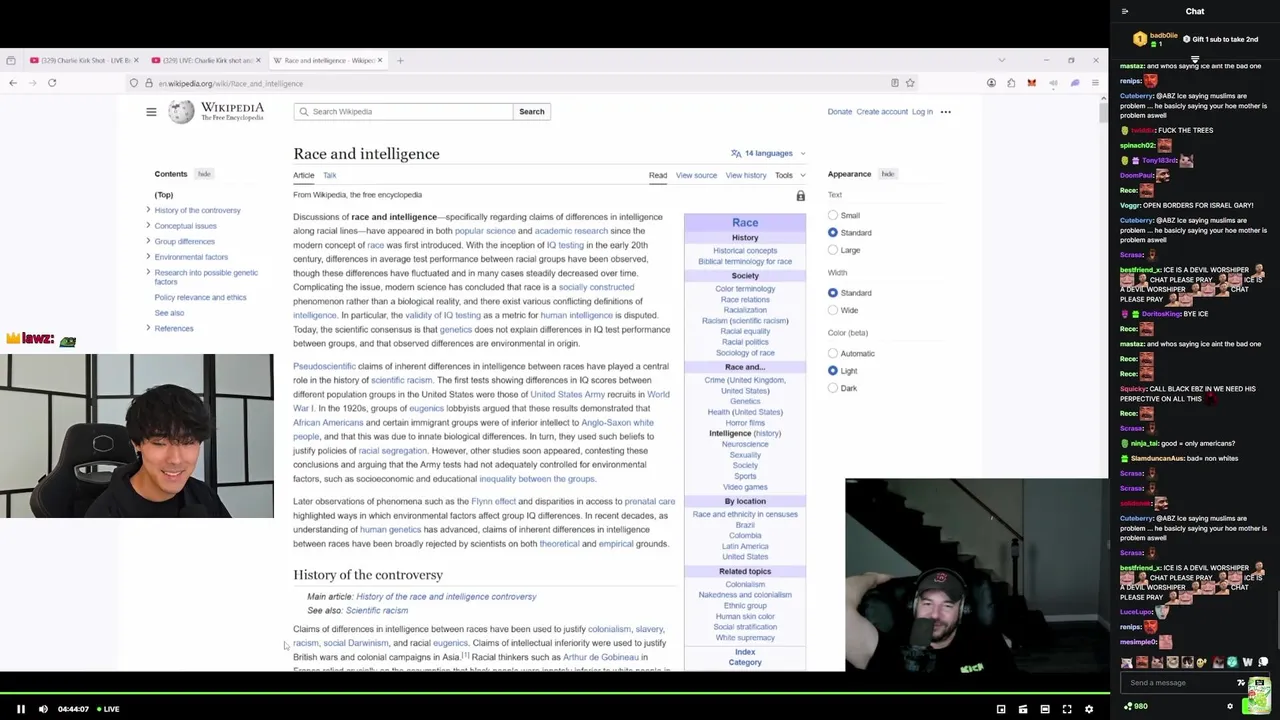Click the Donate link
The height and width of the screenshot is (720, 1280).
pyautogui.click(x=839, y=112)
